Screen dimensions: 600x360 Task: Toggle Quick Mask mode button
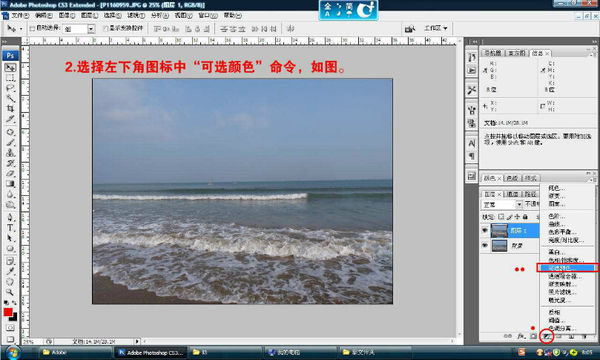tap(10, 327)
